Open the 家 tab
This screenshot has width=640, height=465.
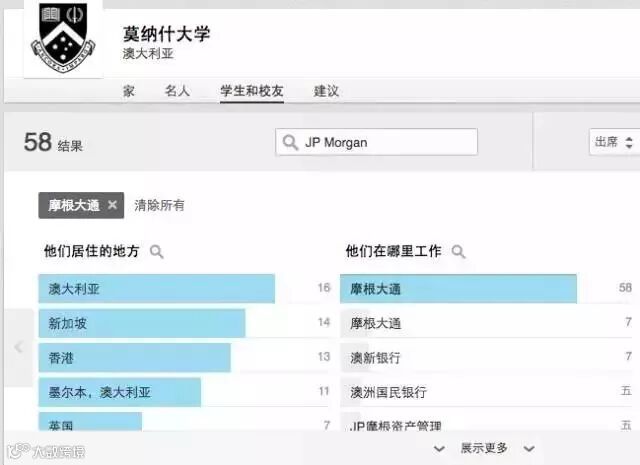129,91
